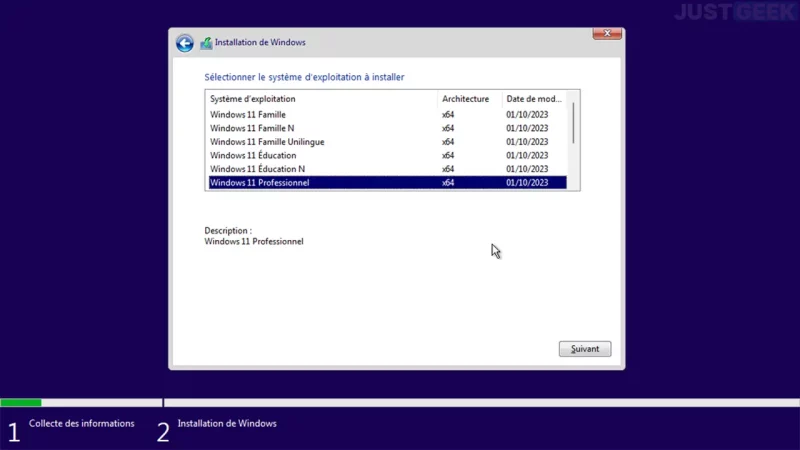Click Installation de Windows step 2 label
Screen dimensions: 800x450
click(227, 423)
